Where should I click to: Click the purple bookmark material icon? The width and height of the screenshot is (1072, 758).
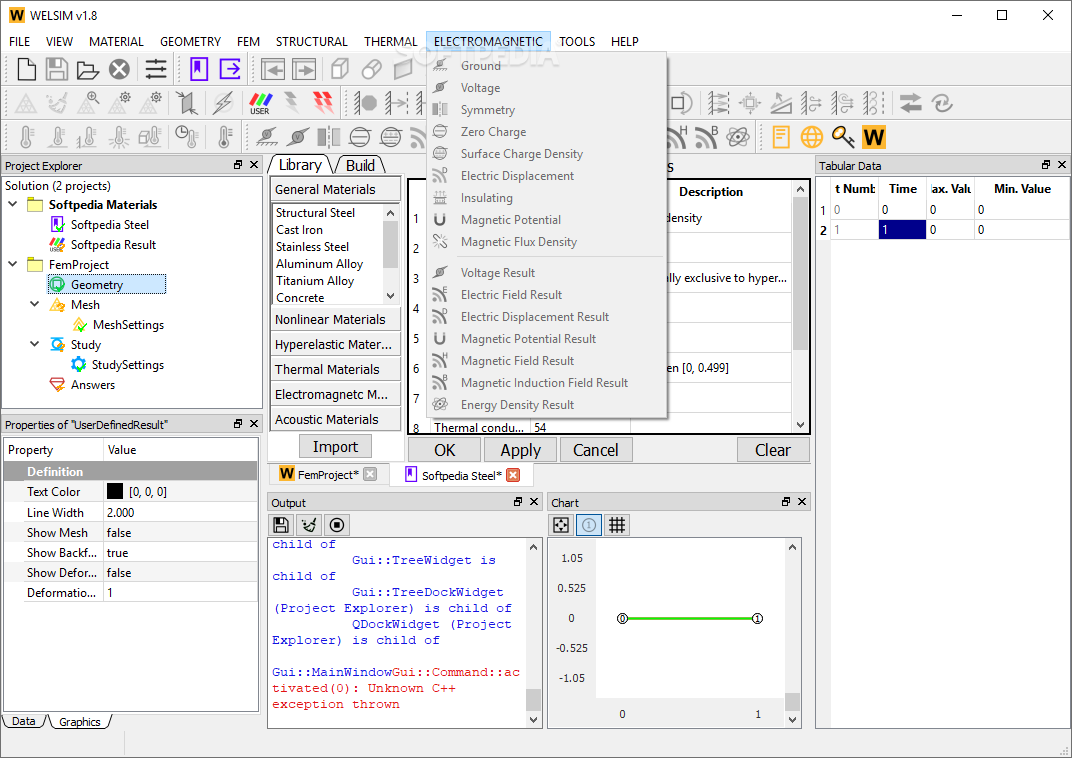(x=199, y=69)
